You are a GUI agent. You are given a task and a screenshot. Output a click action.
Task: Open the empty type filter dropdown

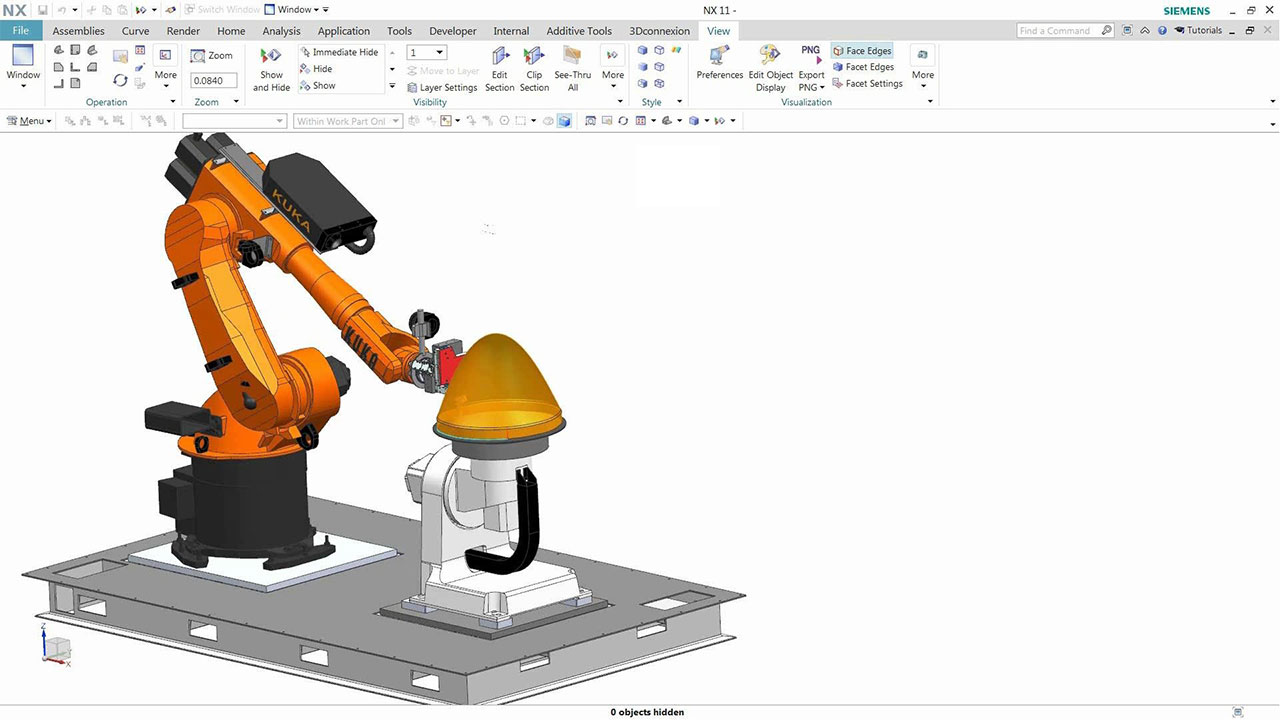pyautogui.click(x=234, y=121)
